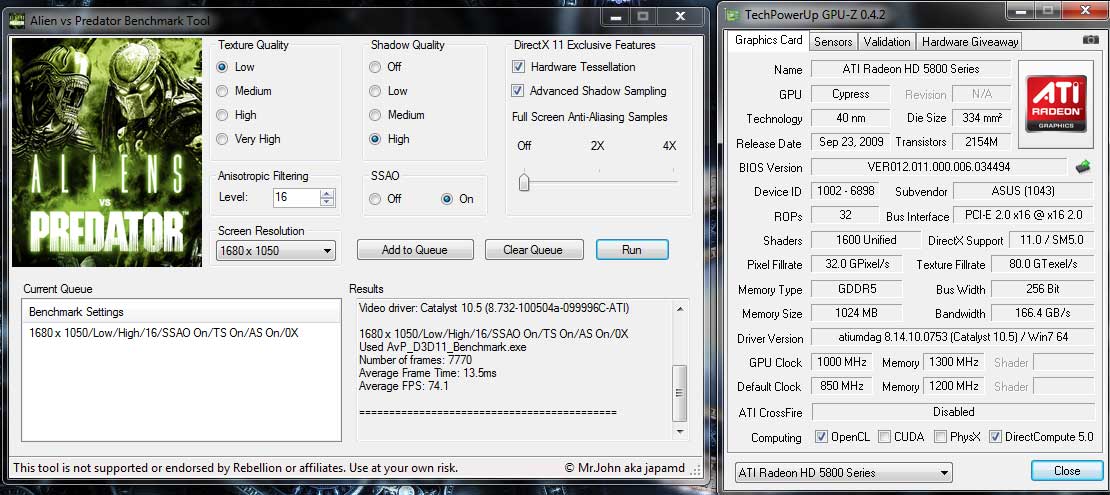Click the 4X mark on the anti-aliasing slider
Image resolution: width=1110 pixels, height=495 pixels.
click(x=670, y=146)
